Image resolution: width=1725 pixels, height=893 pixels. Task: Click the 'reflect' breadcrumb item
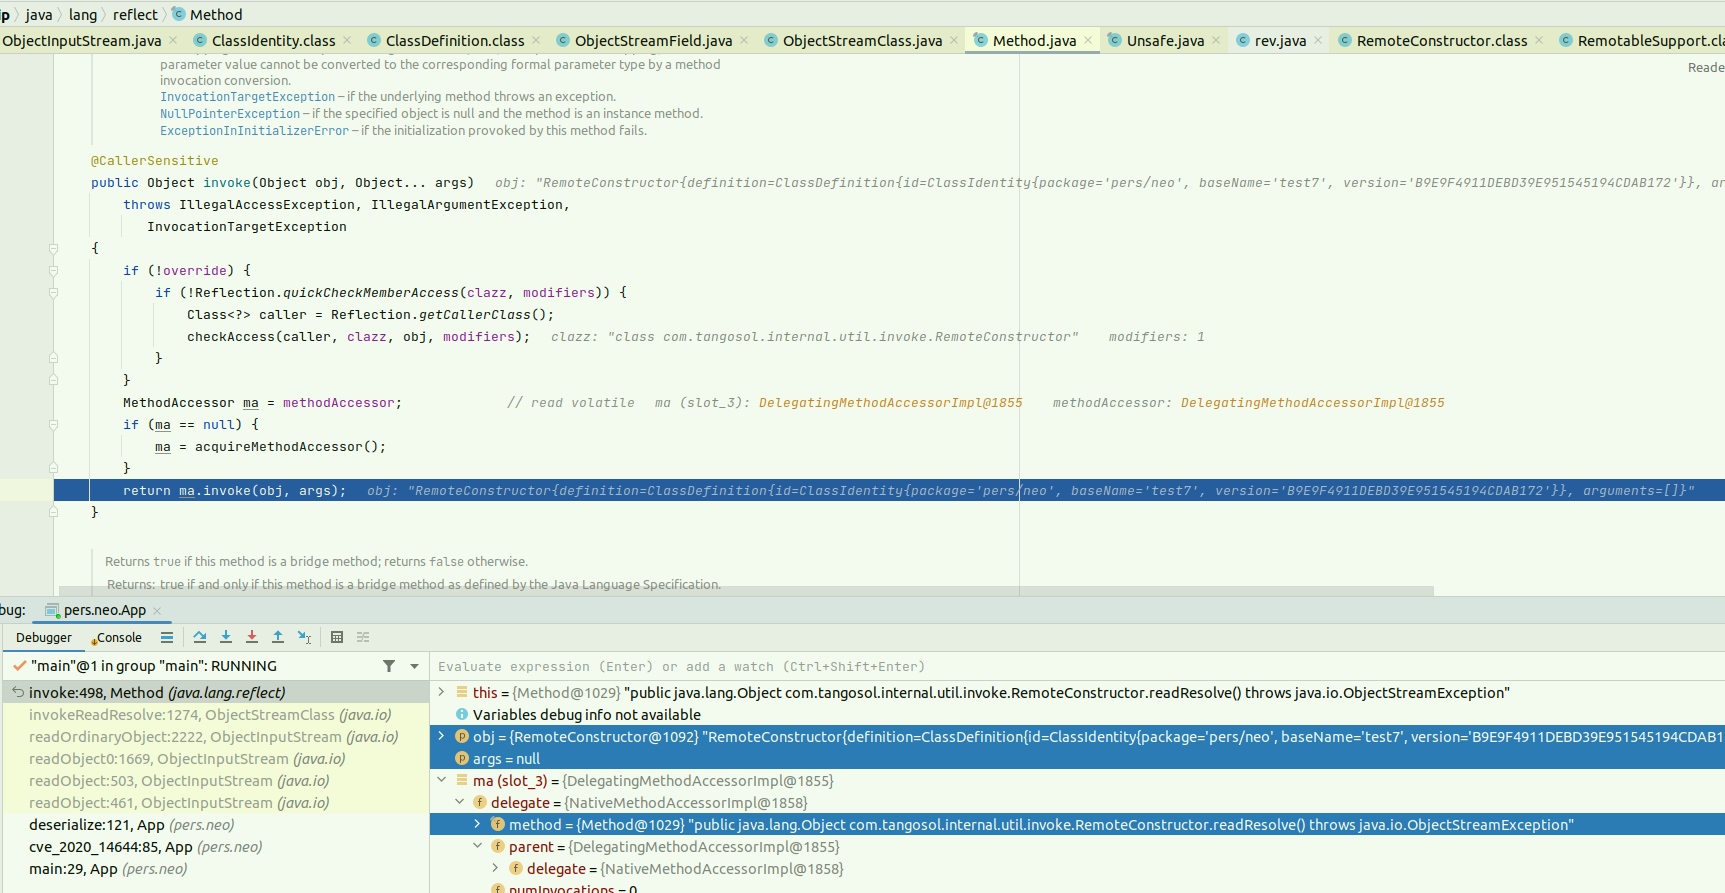click(135, 14)
